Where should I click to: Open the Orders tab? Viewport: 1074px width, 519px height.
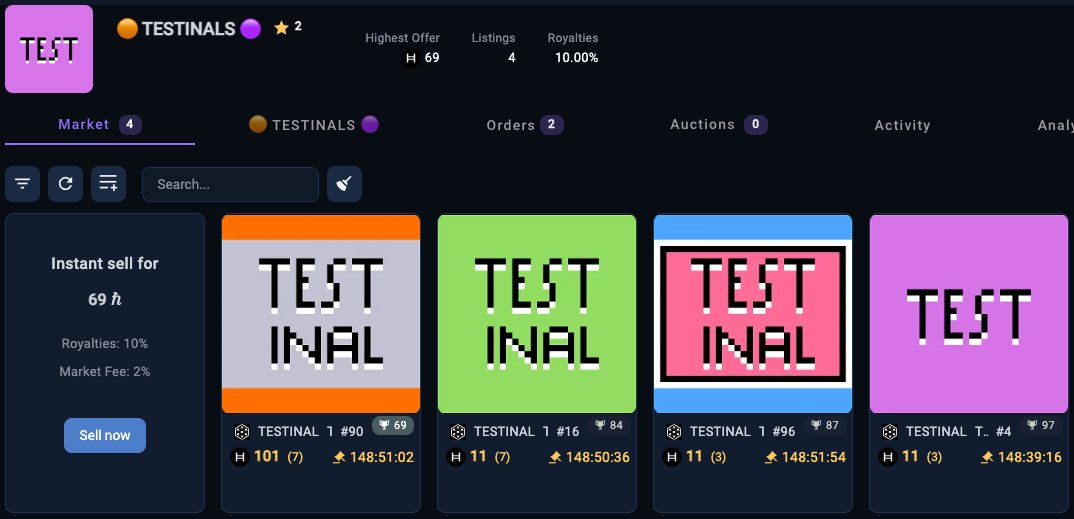[x=525, y=125]
